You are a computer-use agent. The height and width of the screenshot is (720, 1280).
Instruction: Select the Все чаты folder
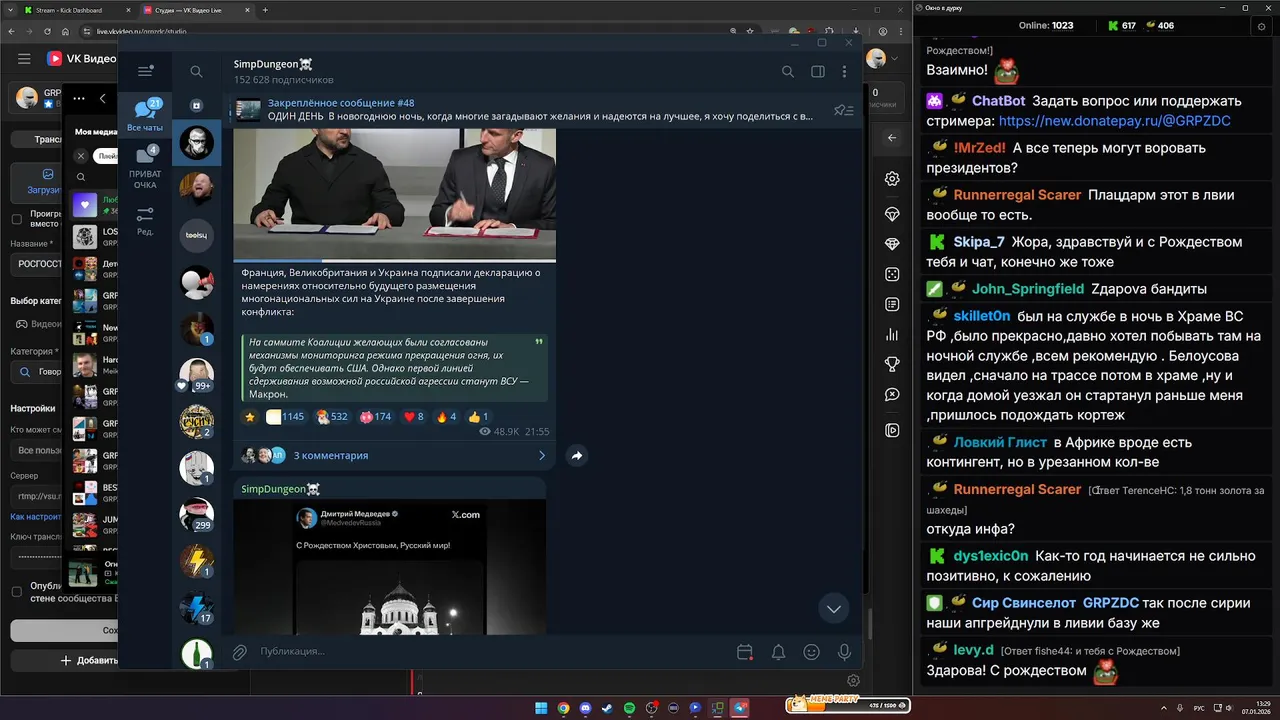click(145, 116)
